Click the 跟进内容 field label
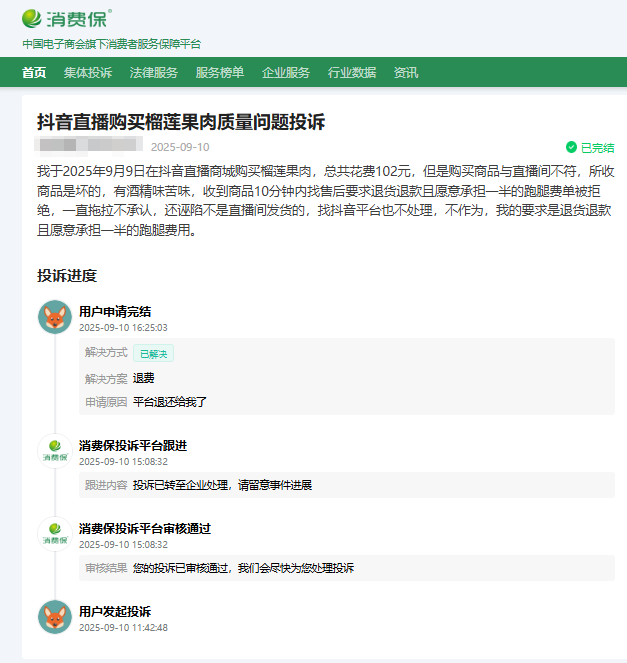Screen dimensions: 627x663 pos(106,485)
